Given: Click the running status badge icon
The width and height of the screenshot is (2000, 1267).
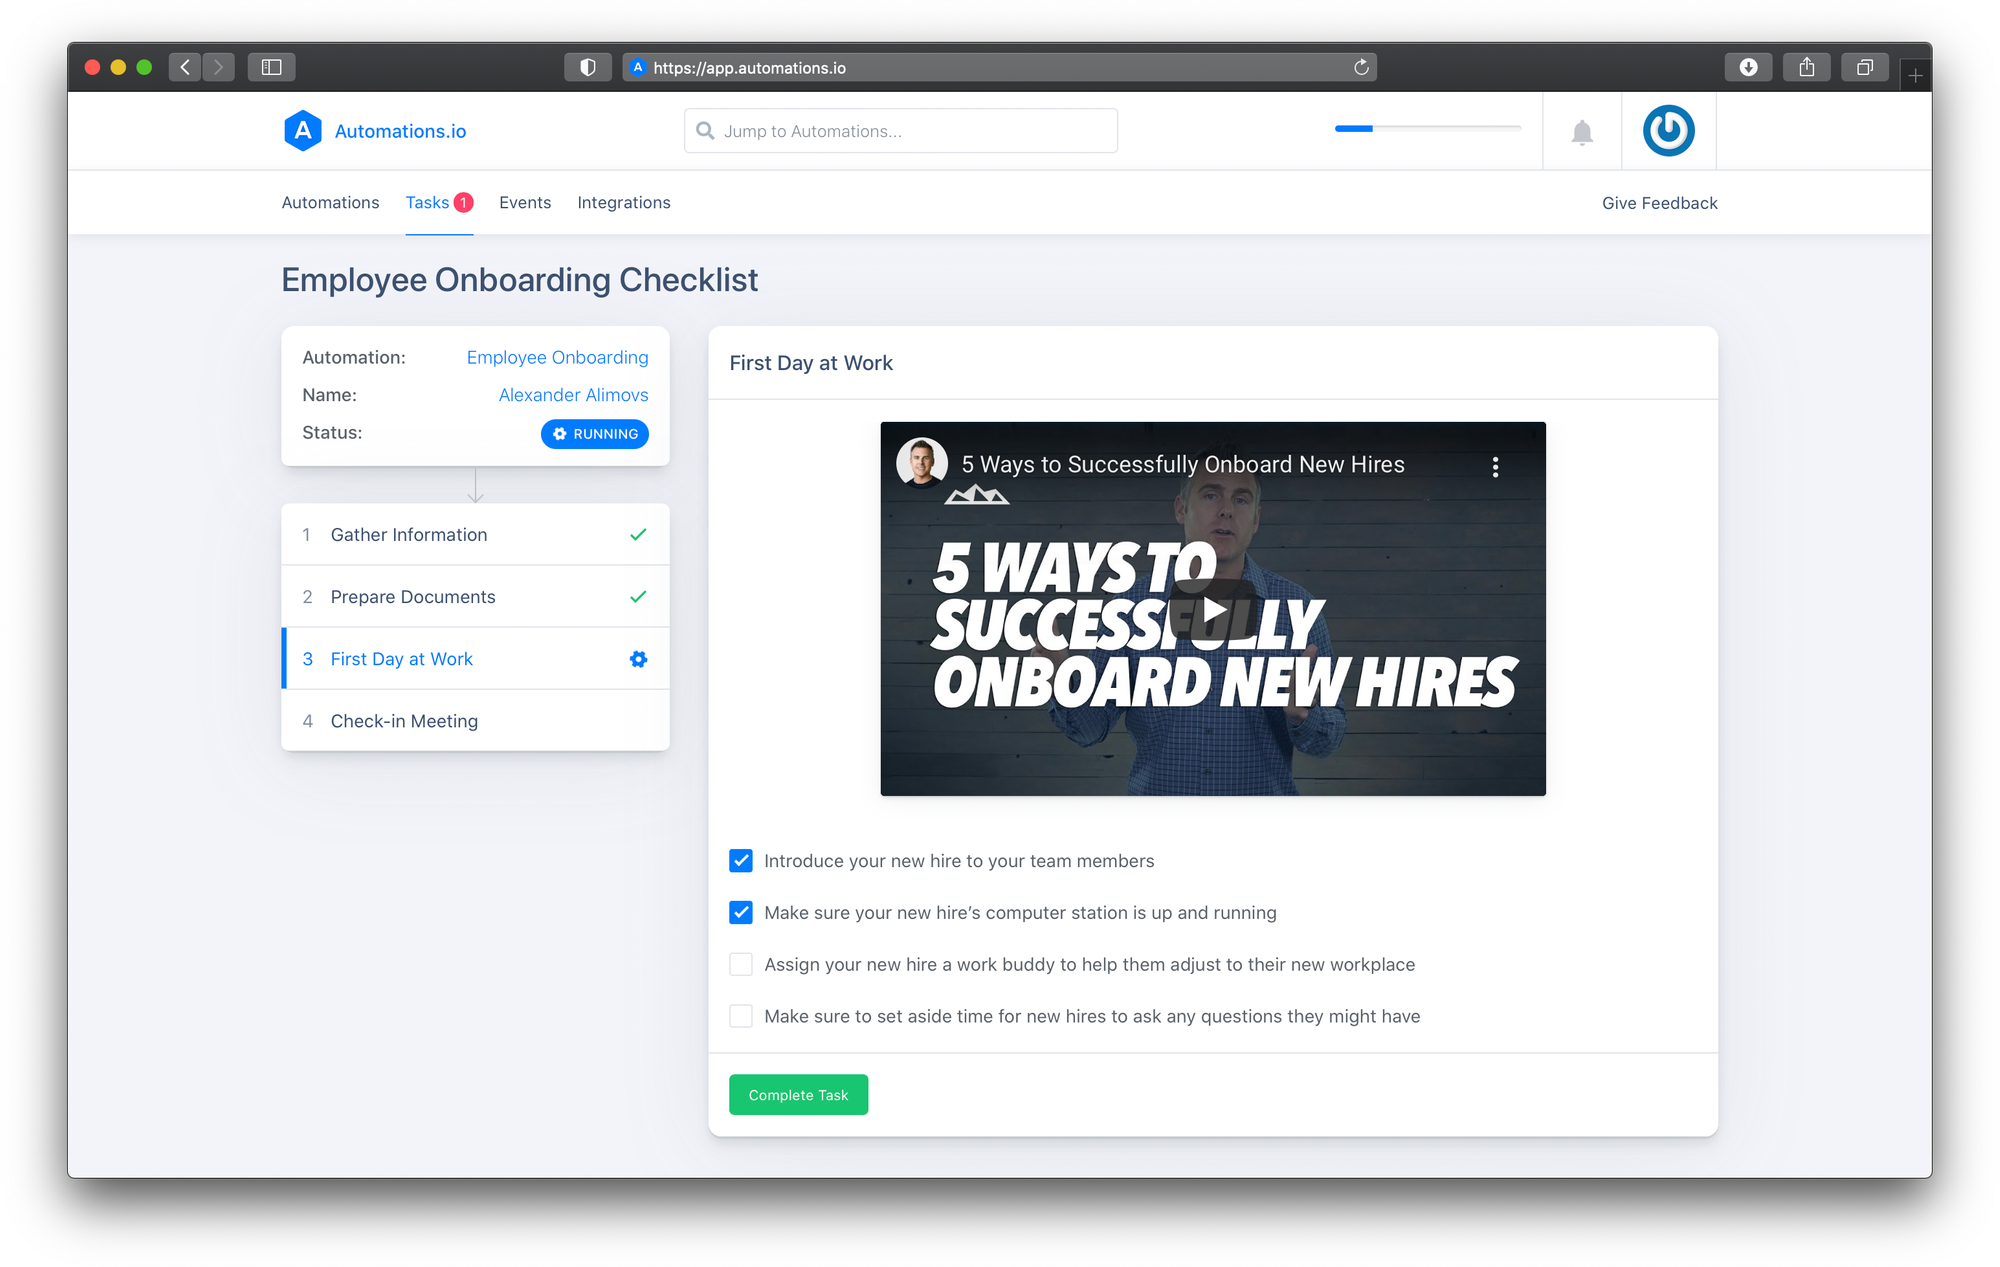Looking at the screenshot, I should tap(560, 433).
